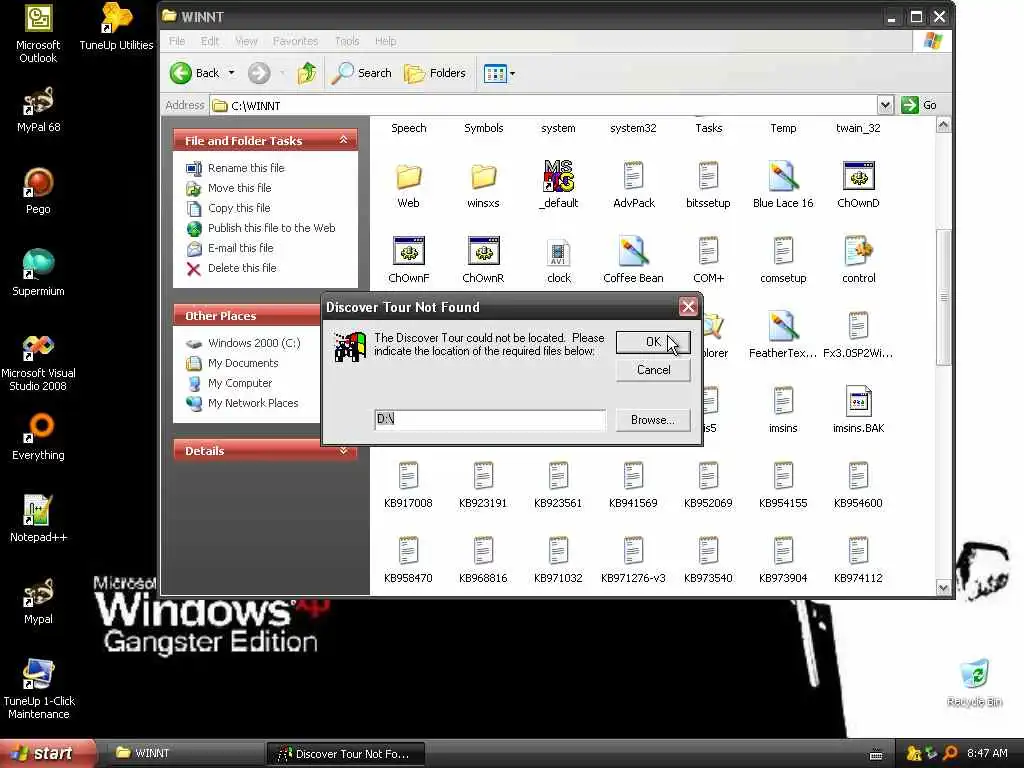The width and height of the screenshot is (1024, 768).
Task: Select the FeatherTexture bitmap file
Action: tap(783, 335)
